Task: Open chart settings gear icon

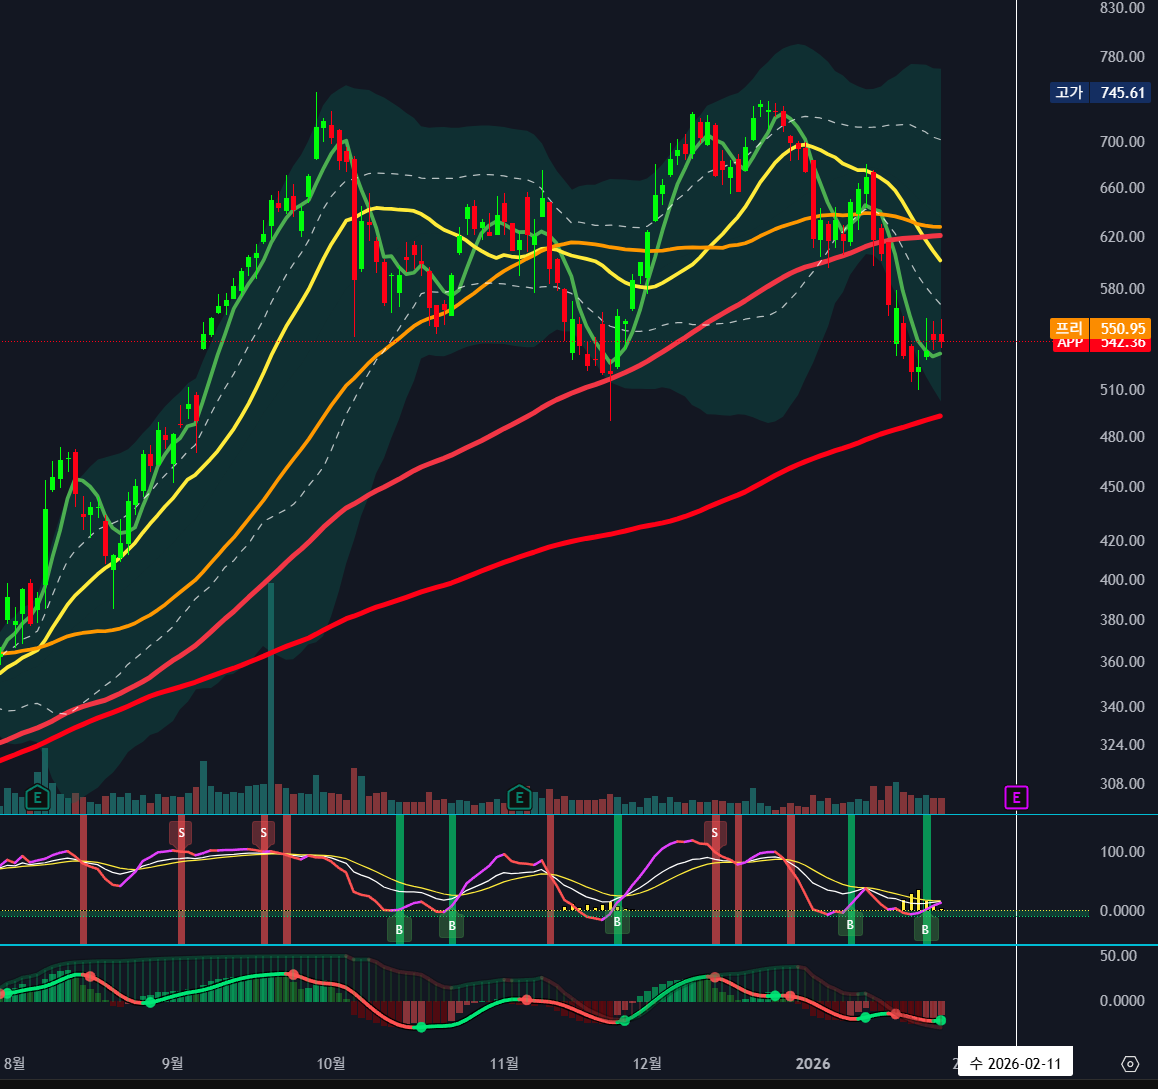Action: point(1130,1063)
